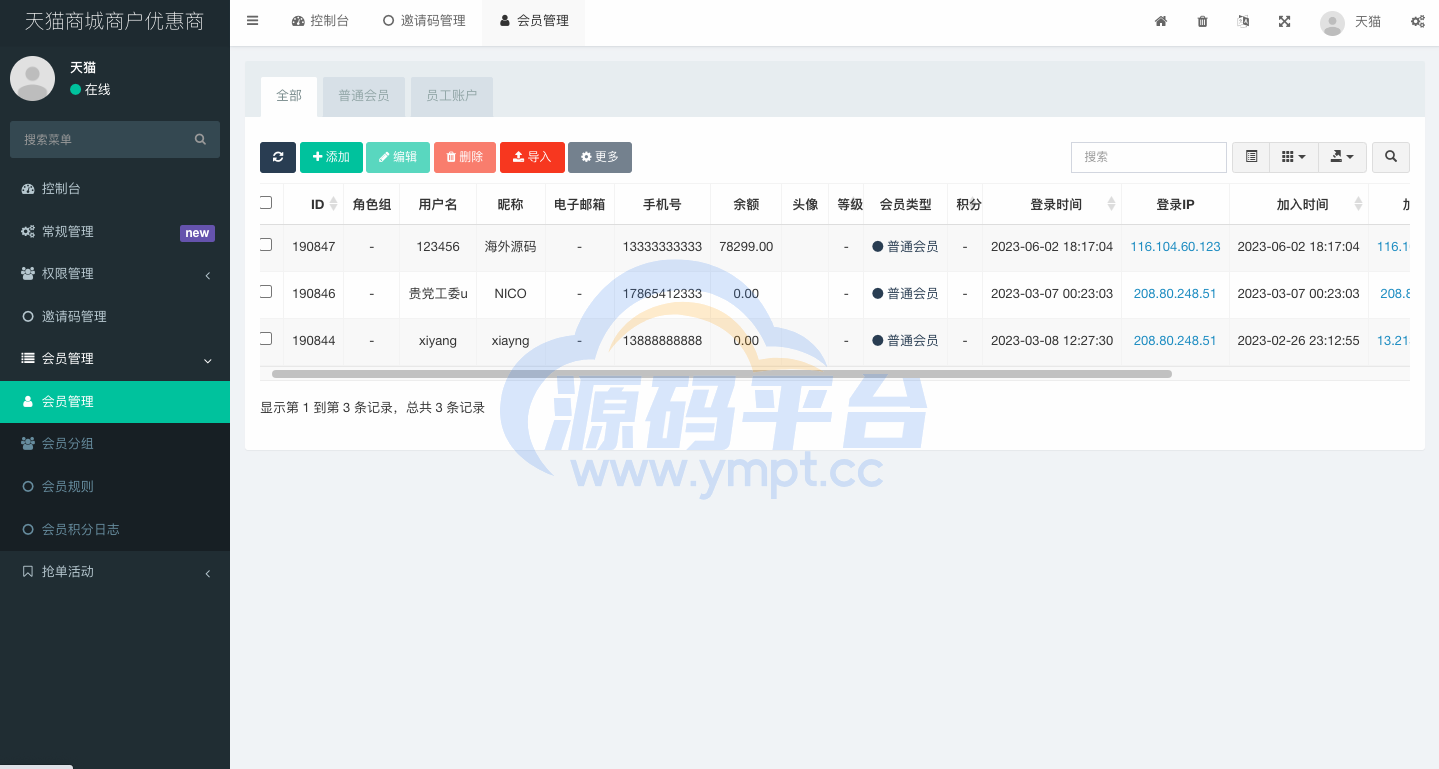Click the large profile avatar in sidebar
The width and height of the screenshot is (1439, 769).
32,78
